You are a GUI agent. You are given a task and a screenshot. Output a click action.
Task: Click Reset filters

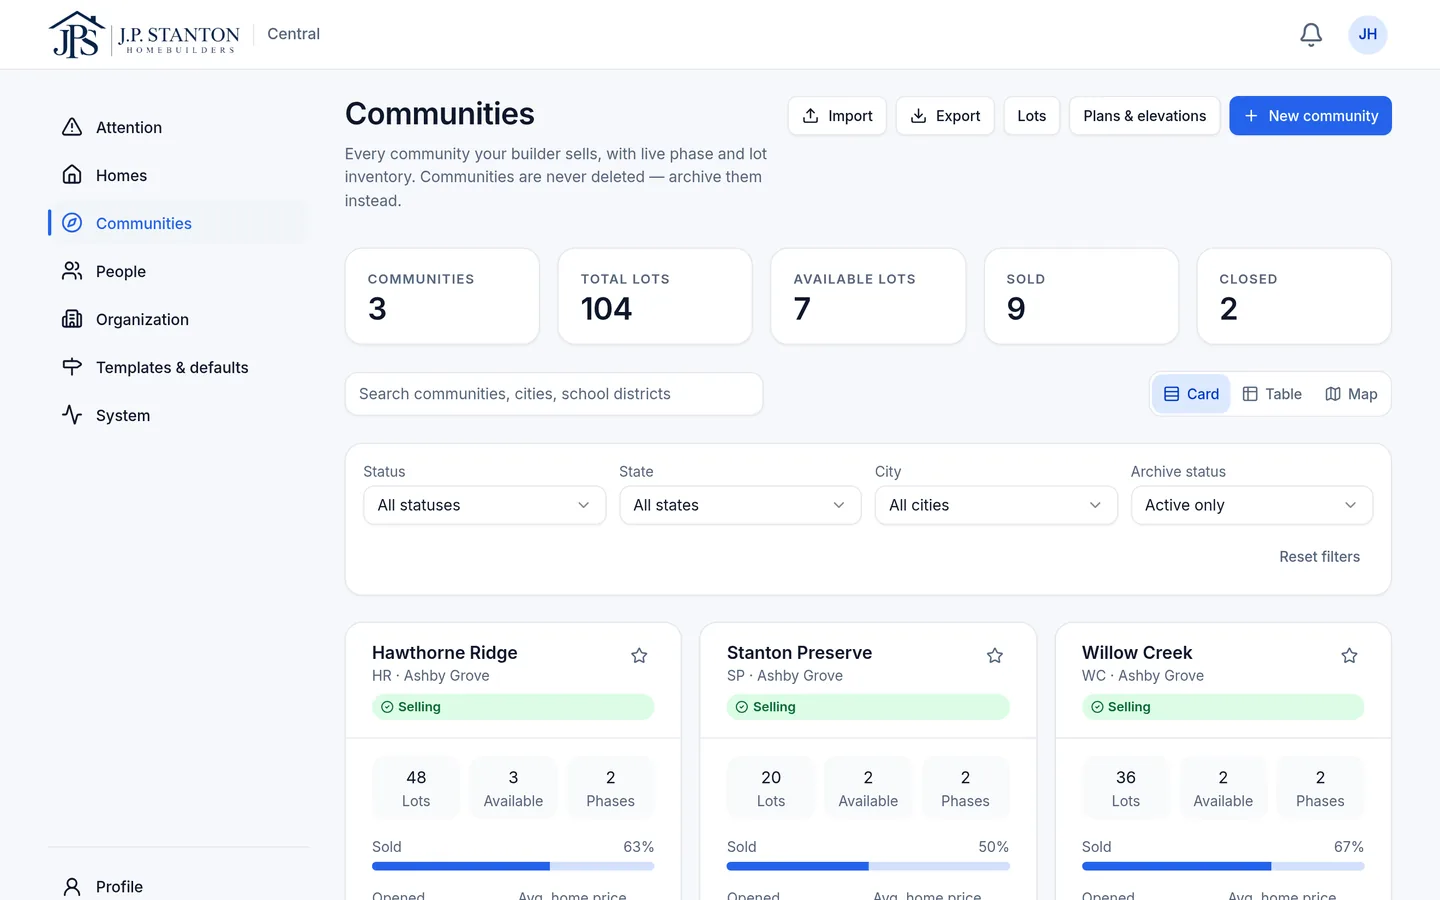tap(1319, 557)
